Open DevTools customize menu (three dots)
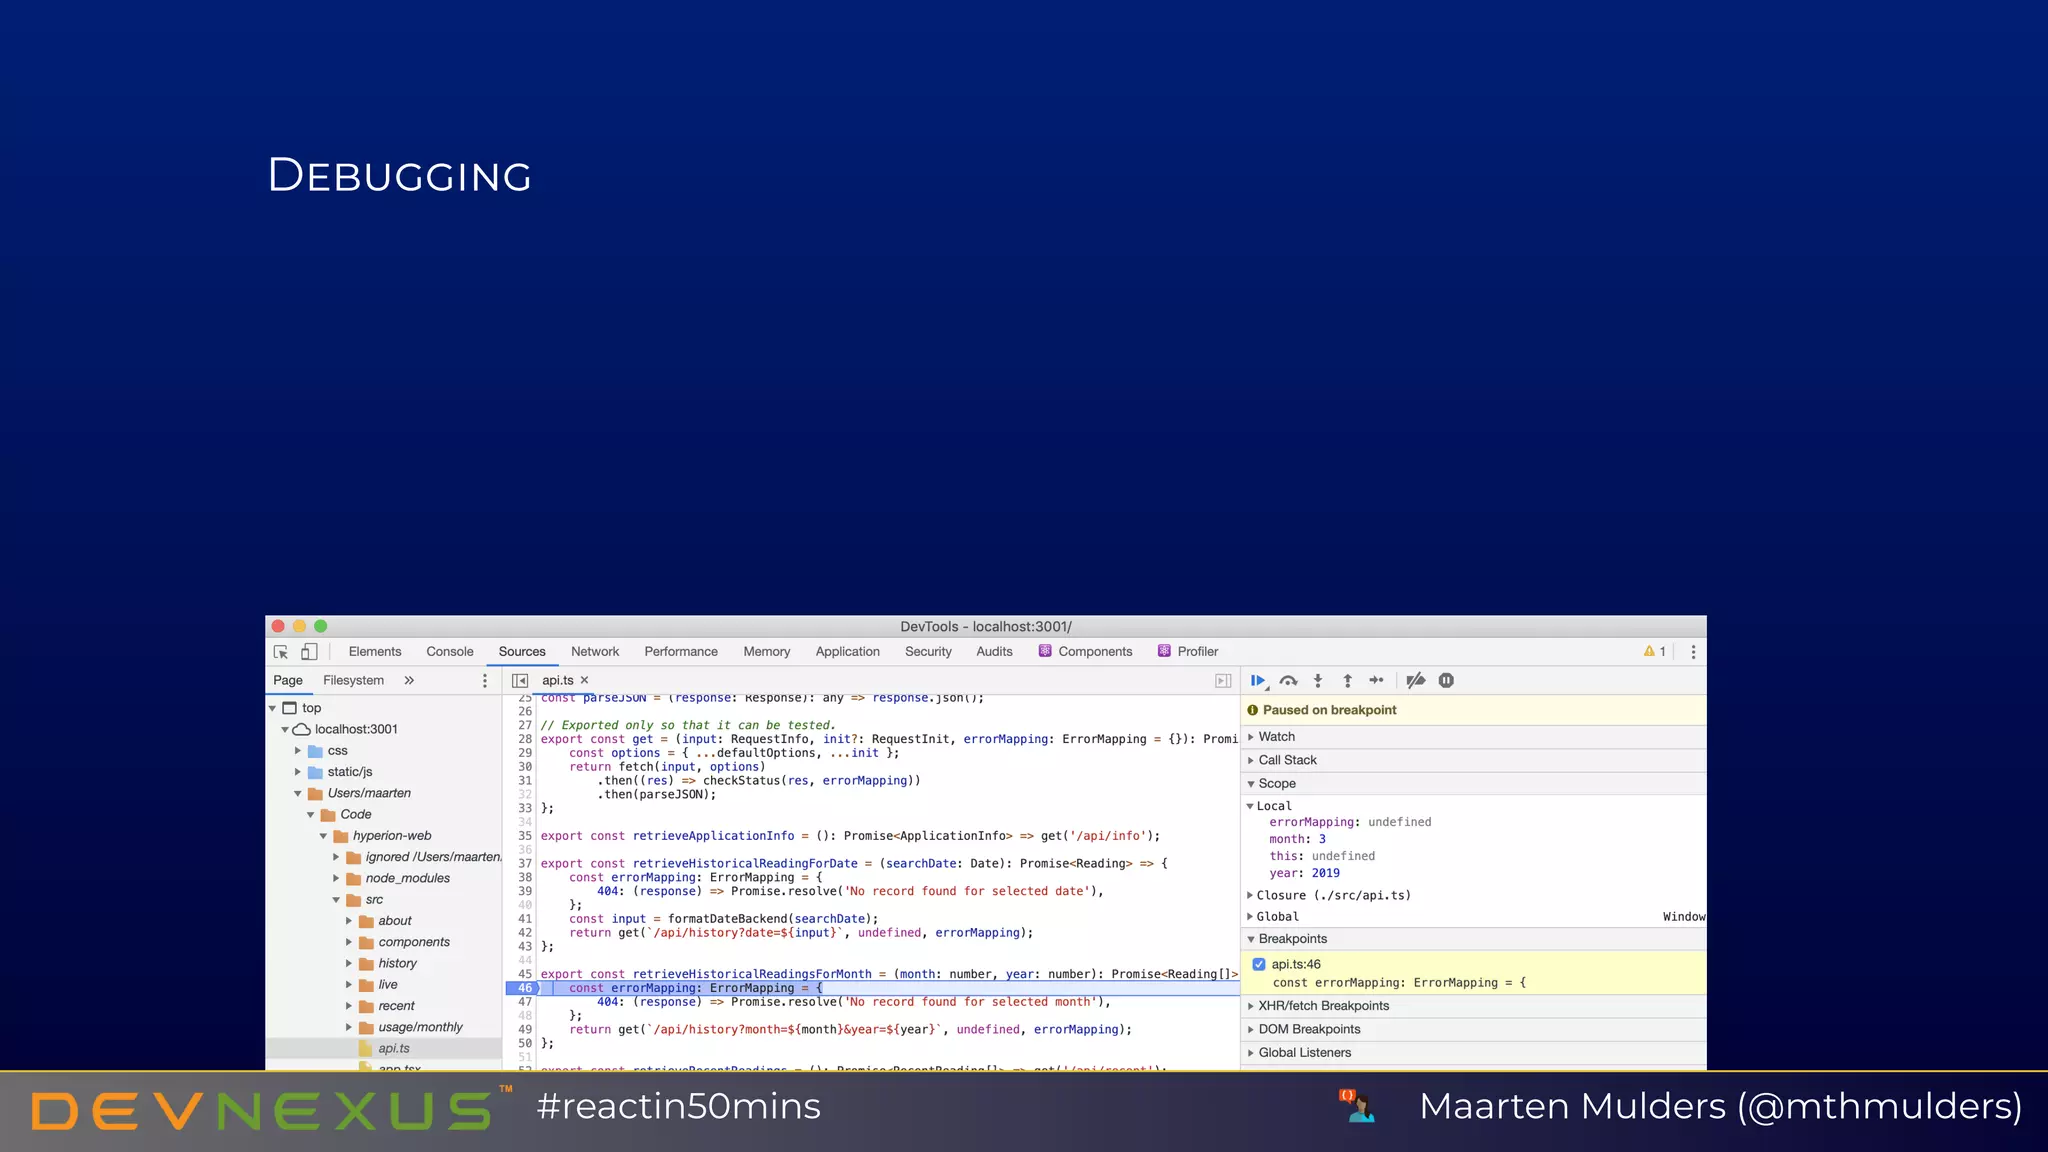The width and height of the screenshot is (2048, 1152). pos(1693,652)
